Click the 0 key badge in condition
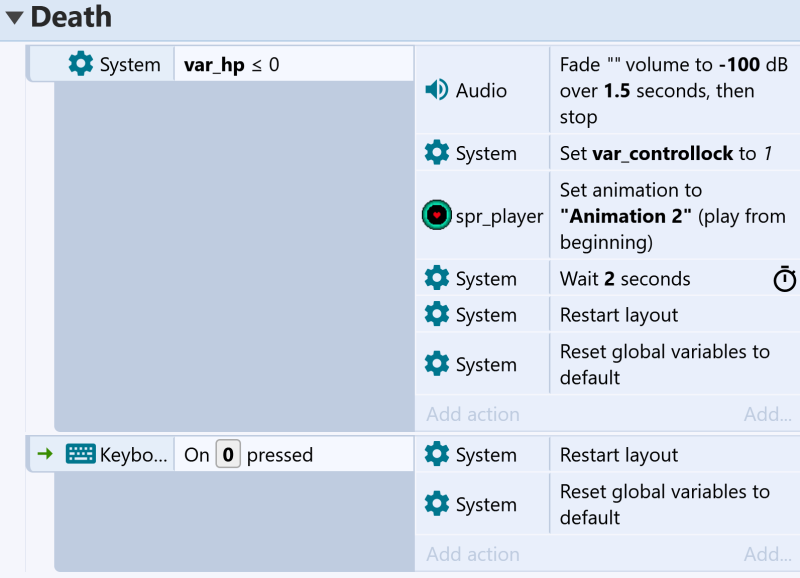Image resolution: width=800 pixels, height=578 pixels. pyautogui.click(x=228, y=454)
